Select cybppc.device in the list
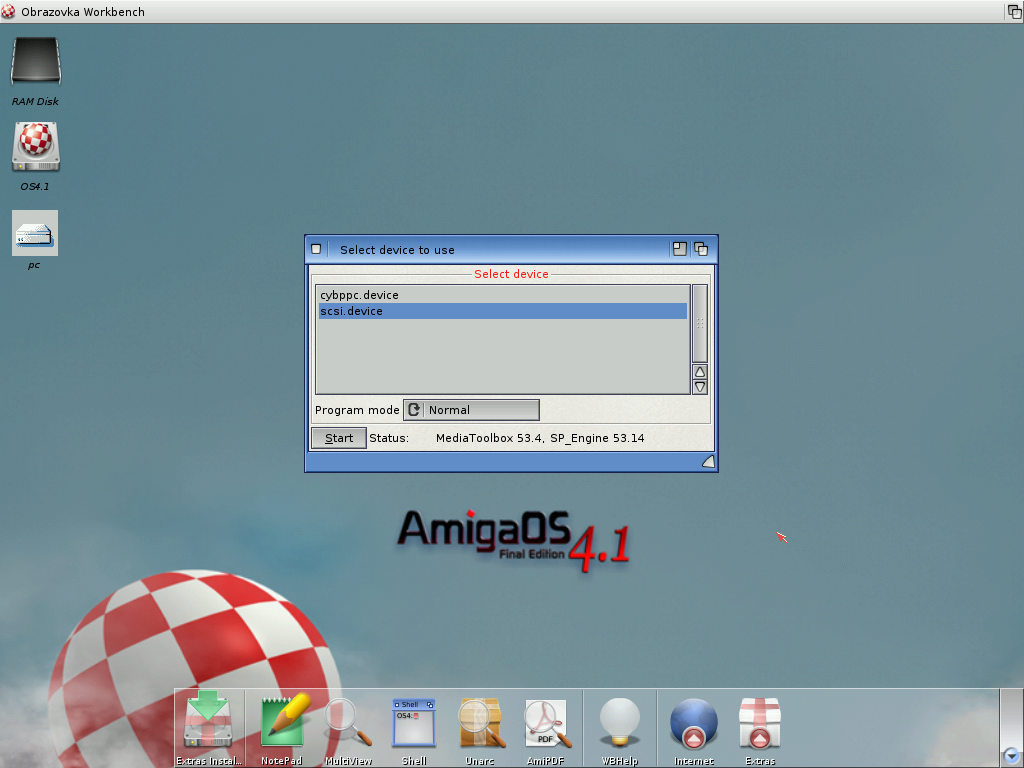 click(502, 295)
